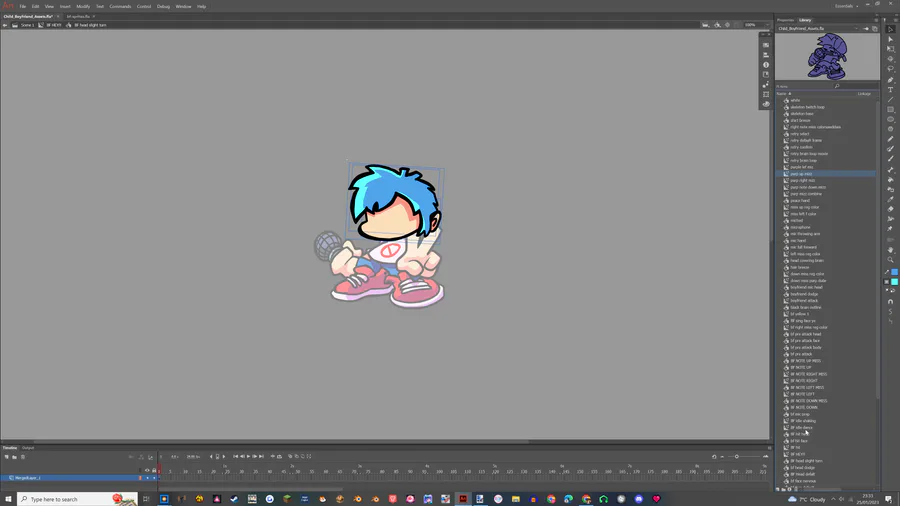Switch to the Library tab
The width and height of the screenshot is (900, 506).
point(805,20)
